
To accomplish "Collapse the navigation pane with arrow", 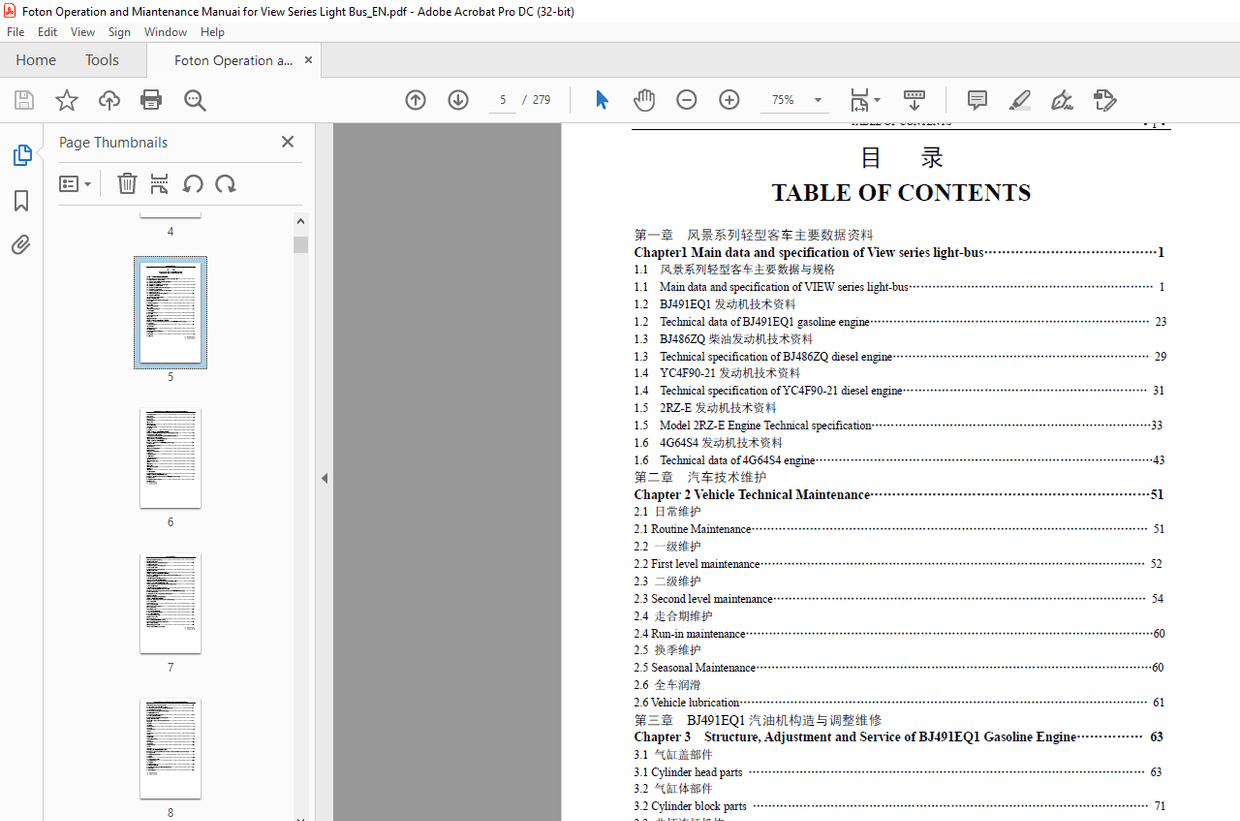I will tap(324, 479).
